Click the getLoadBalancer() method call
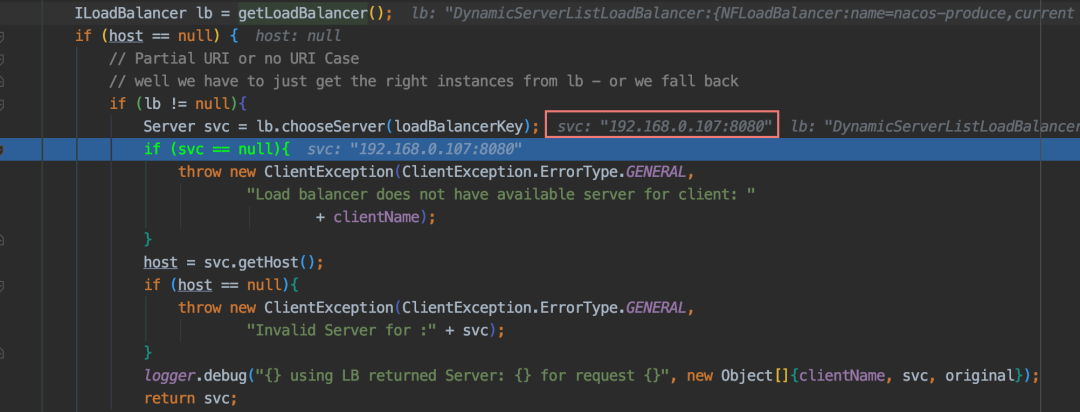This screenshot has width=1080, height=412. [315, 13]
